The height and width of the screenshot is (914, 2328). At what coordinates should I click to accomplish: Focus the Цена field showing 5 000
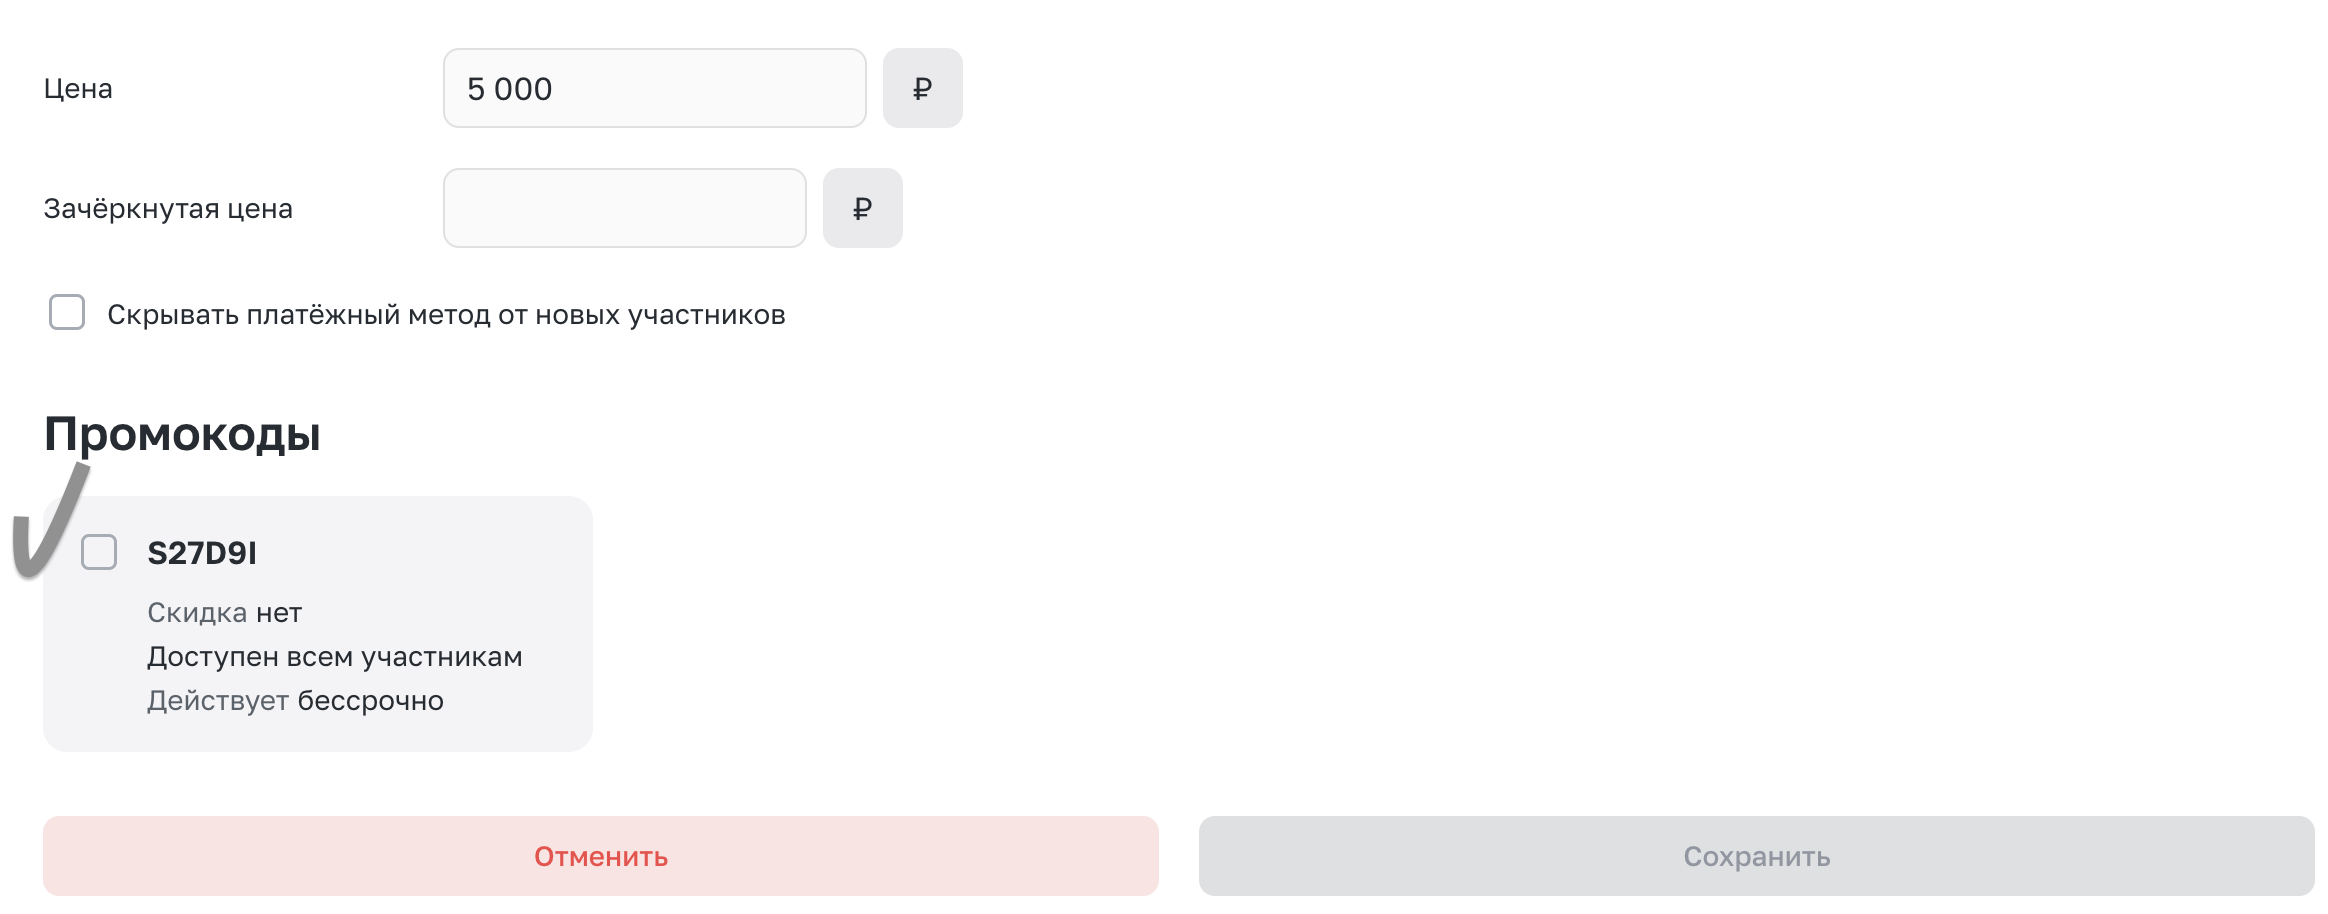point(654,88)
